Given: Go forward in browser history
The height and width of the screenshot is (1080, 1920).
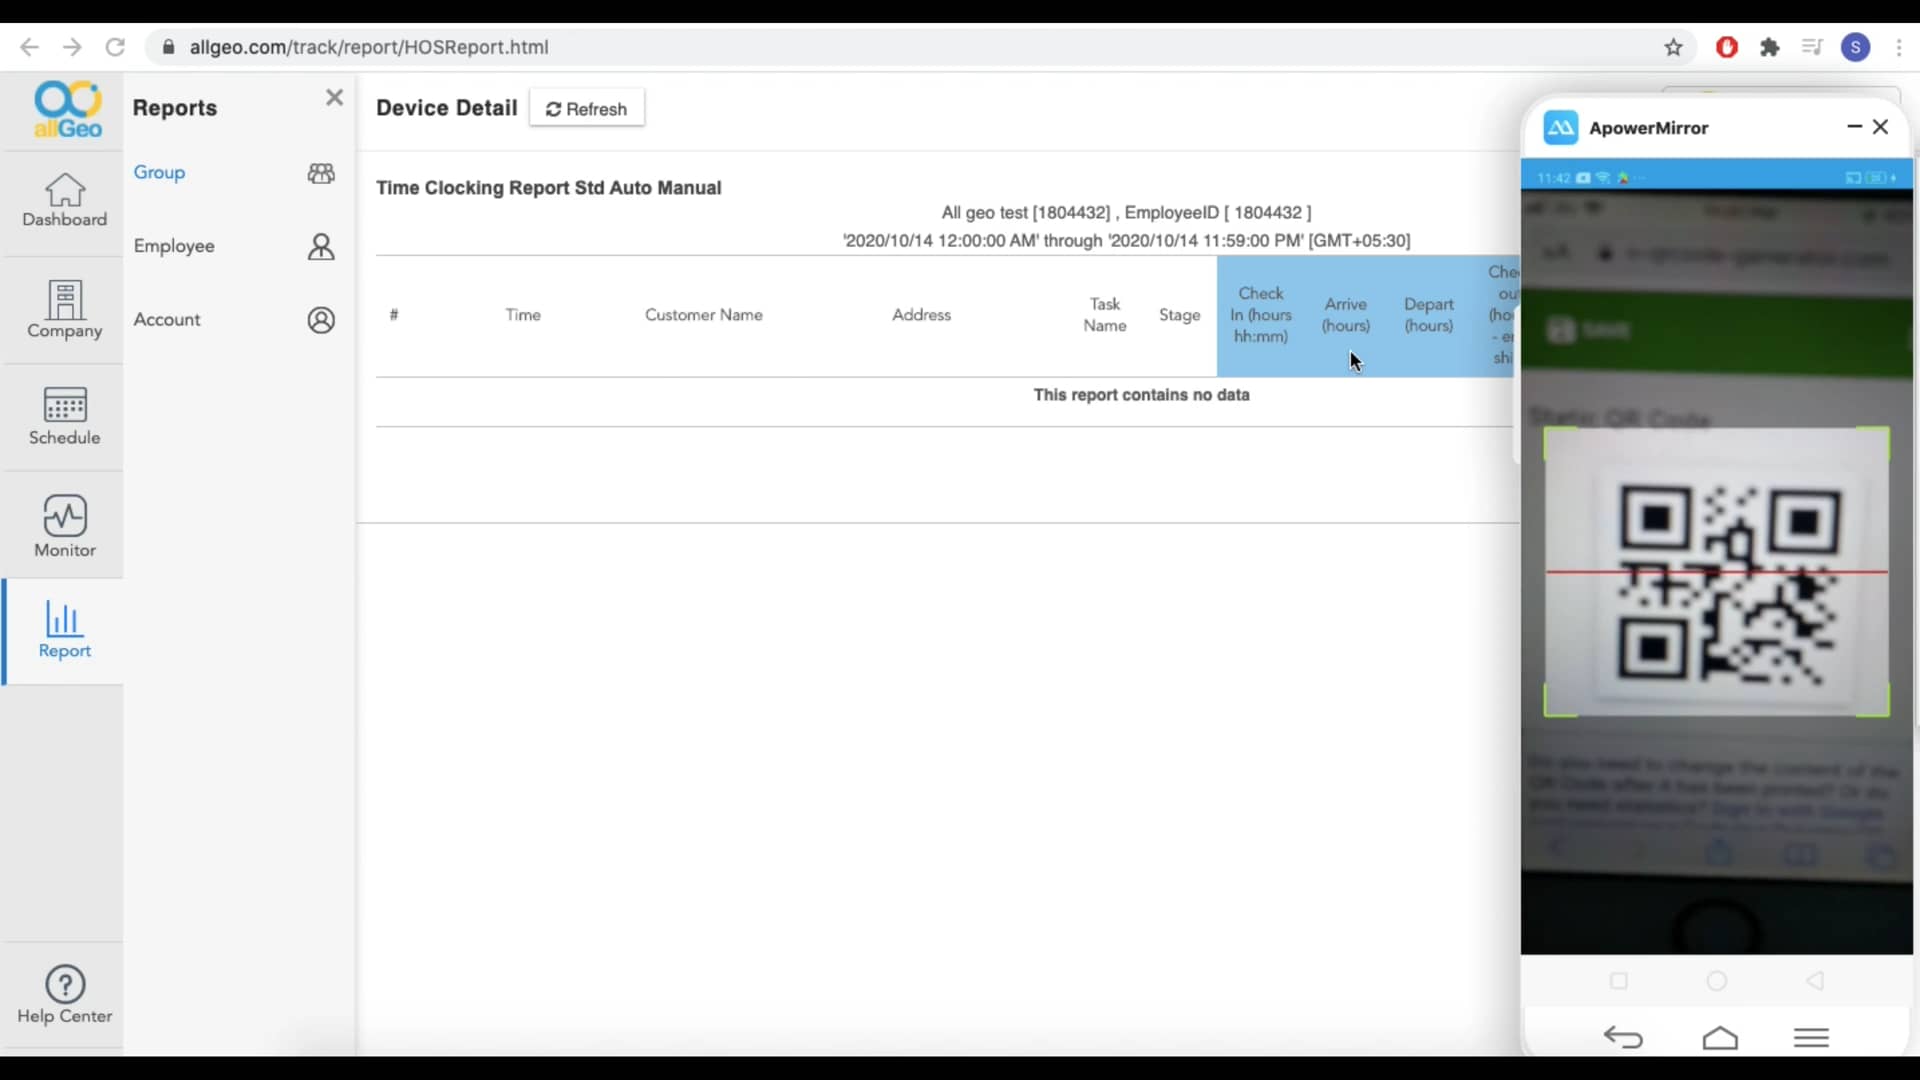Looking at the screenshot, I should 72,47.
